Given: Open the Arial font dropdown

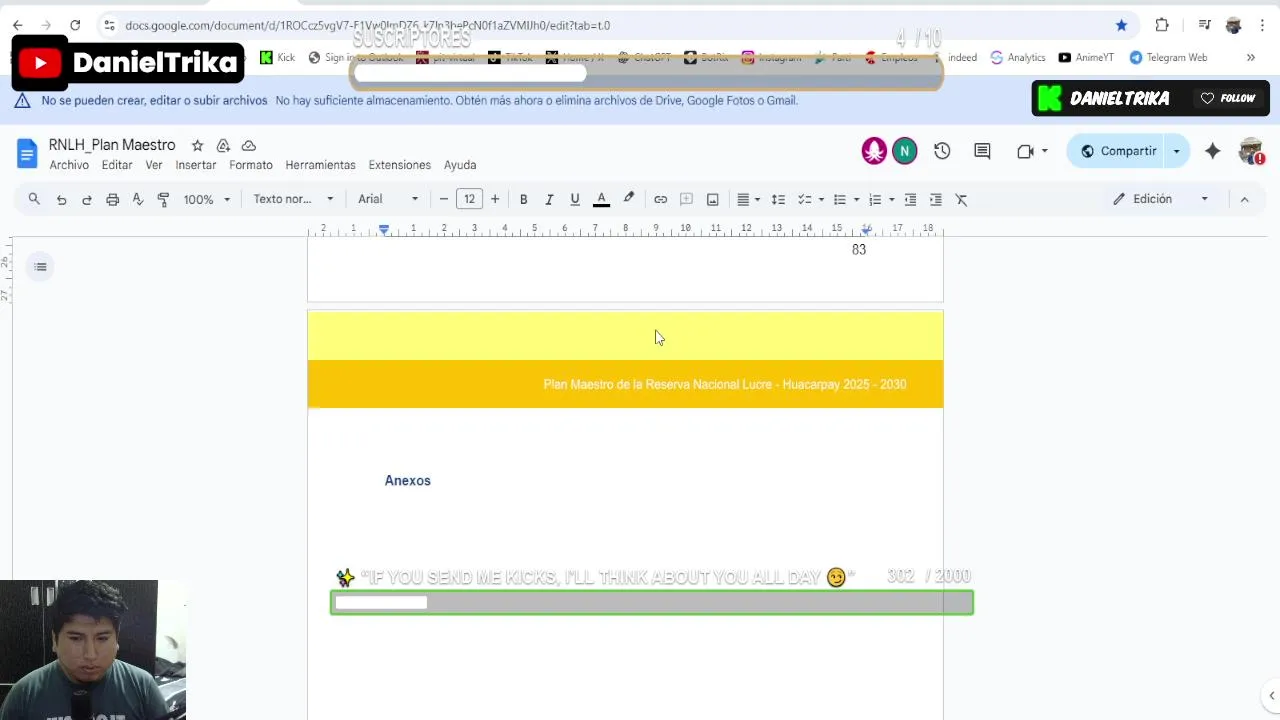Looking at the screenshot, I should 389,199.
